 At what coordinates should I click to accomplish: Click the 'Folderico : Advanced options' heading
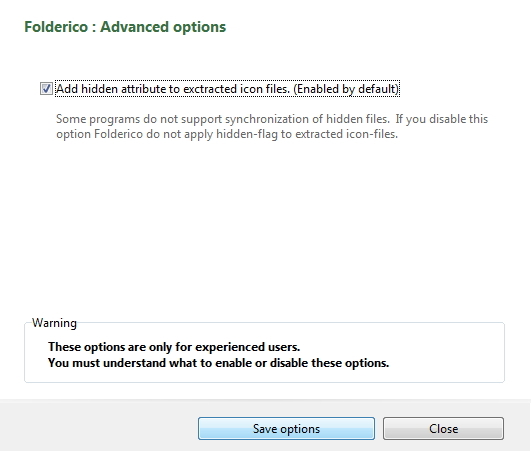tap(125, 27)
